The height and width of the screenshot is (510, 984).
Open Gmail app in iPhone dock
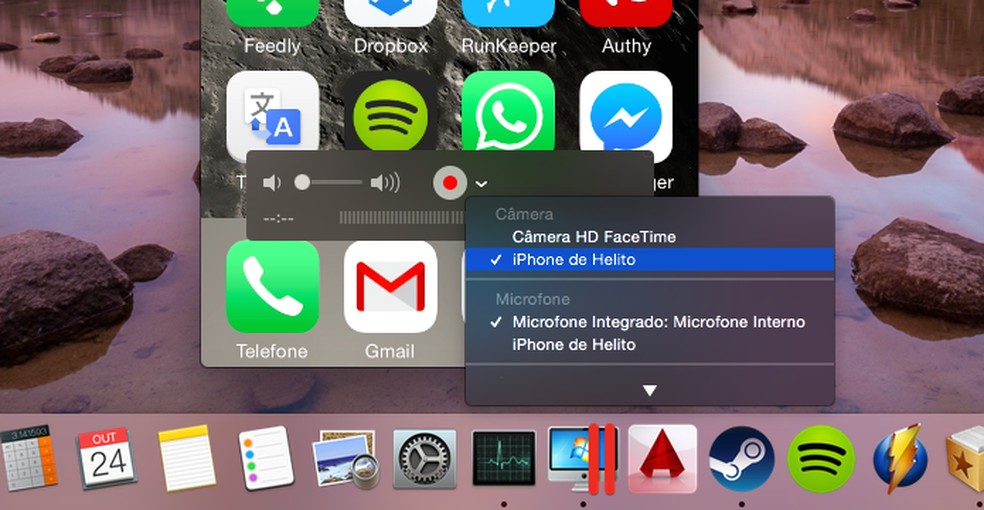[390, 287]
